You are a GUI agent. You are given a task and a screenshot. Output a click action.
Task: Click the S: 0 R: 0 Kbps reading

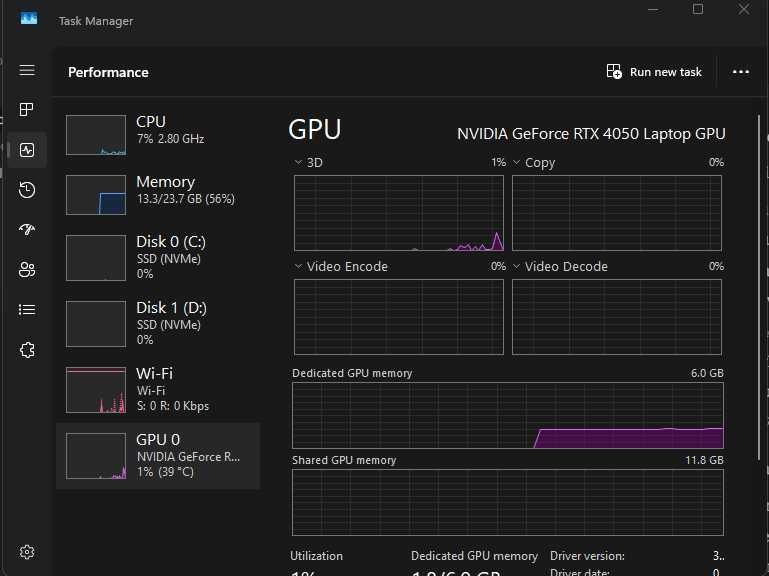coord(173,406)
